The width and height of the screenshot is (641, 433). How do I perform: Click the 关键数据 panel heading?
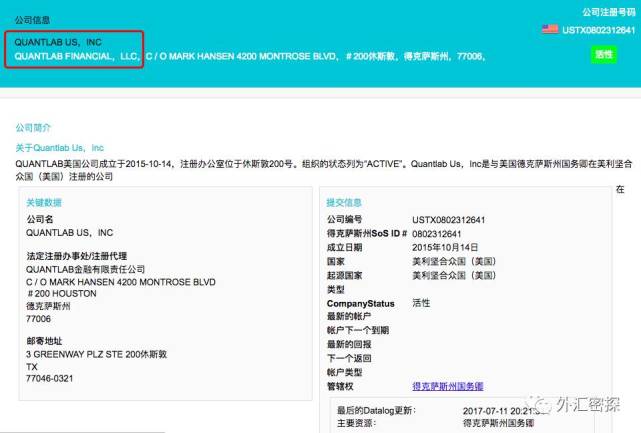[x=44, y=202]
